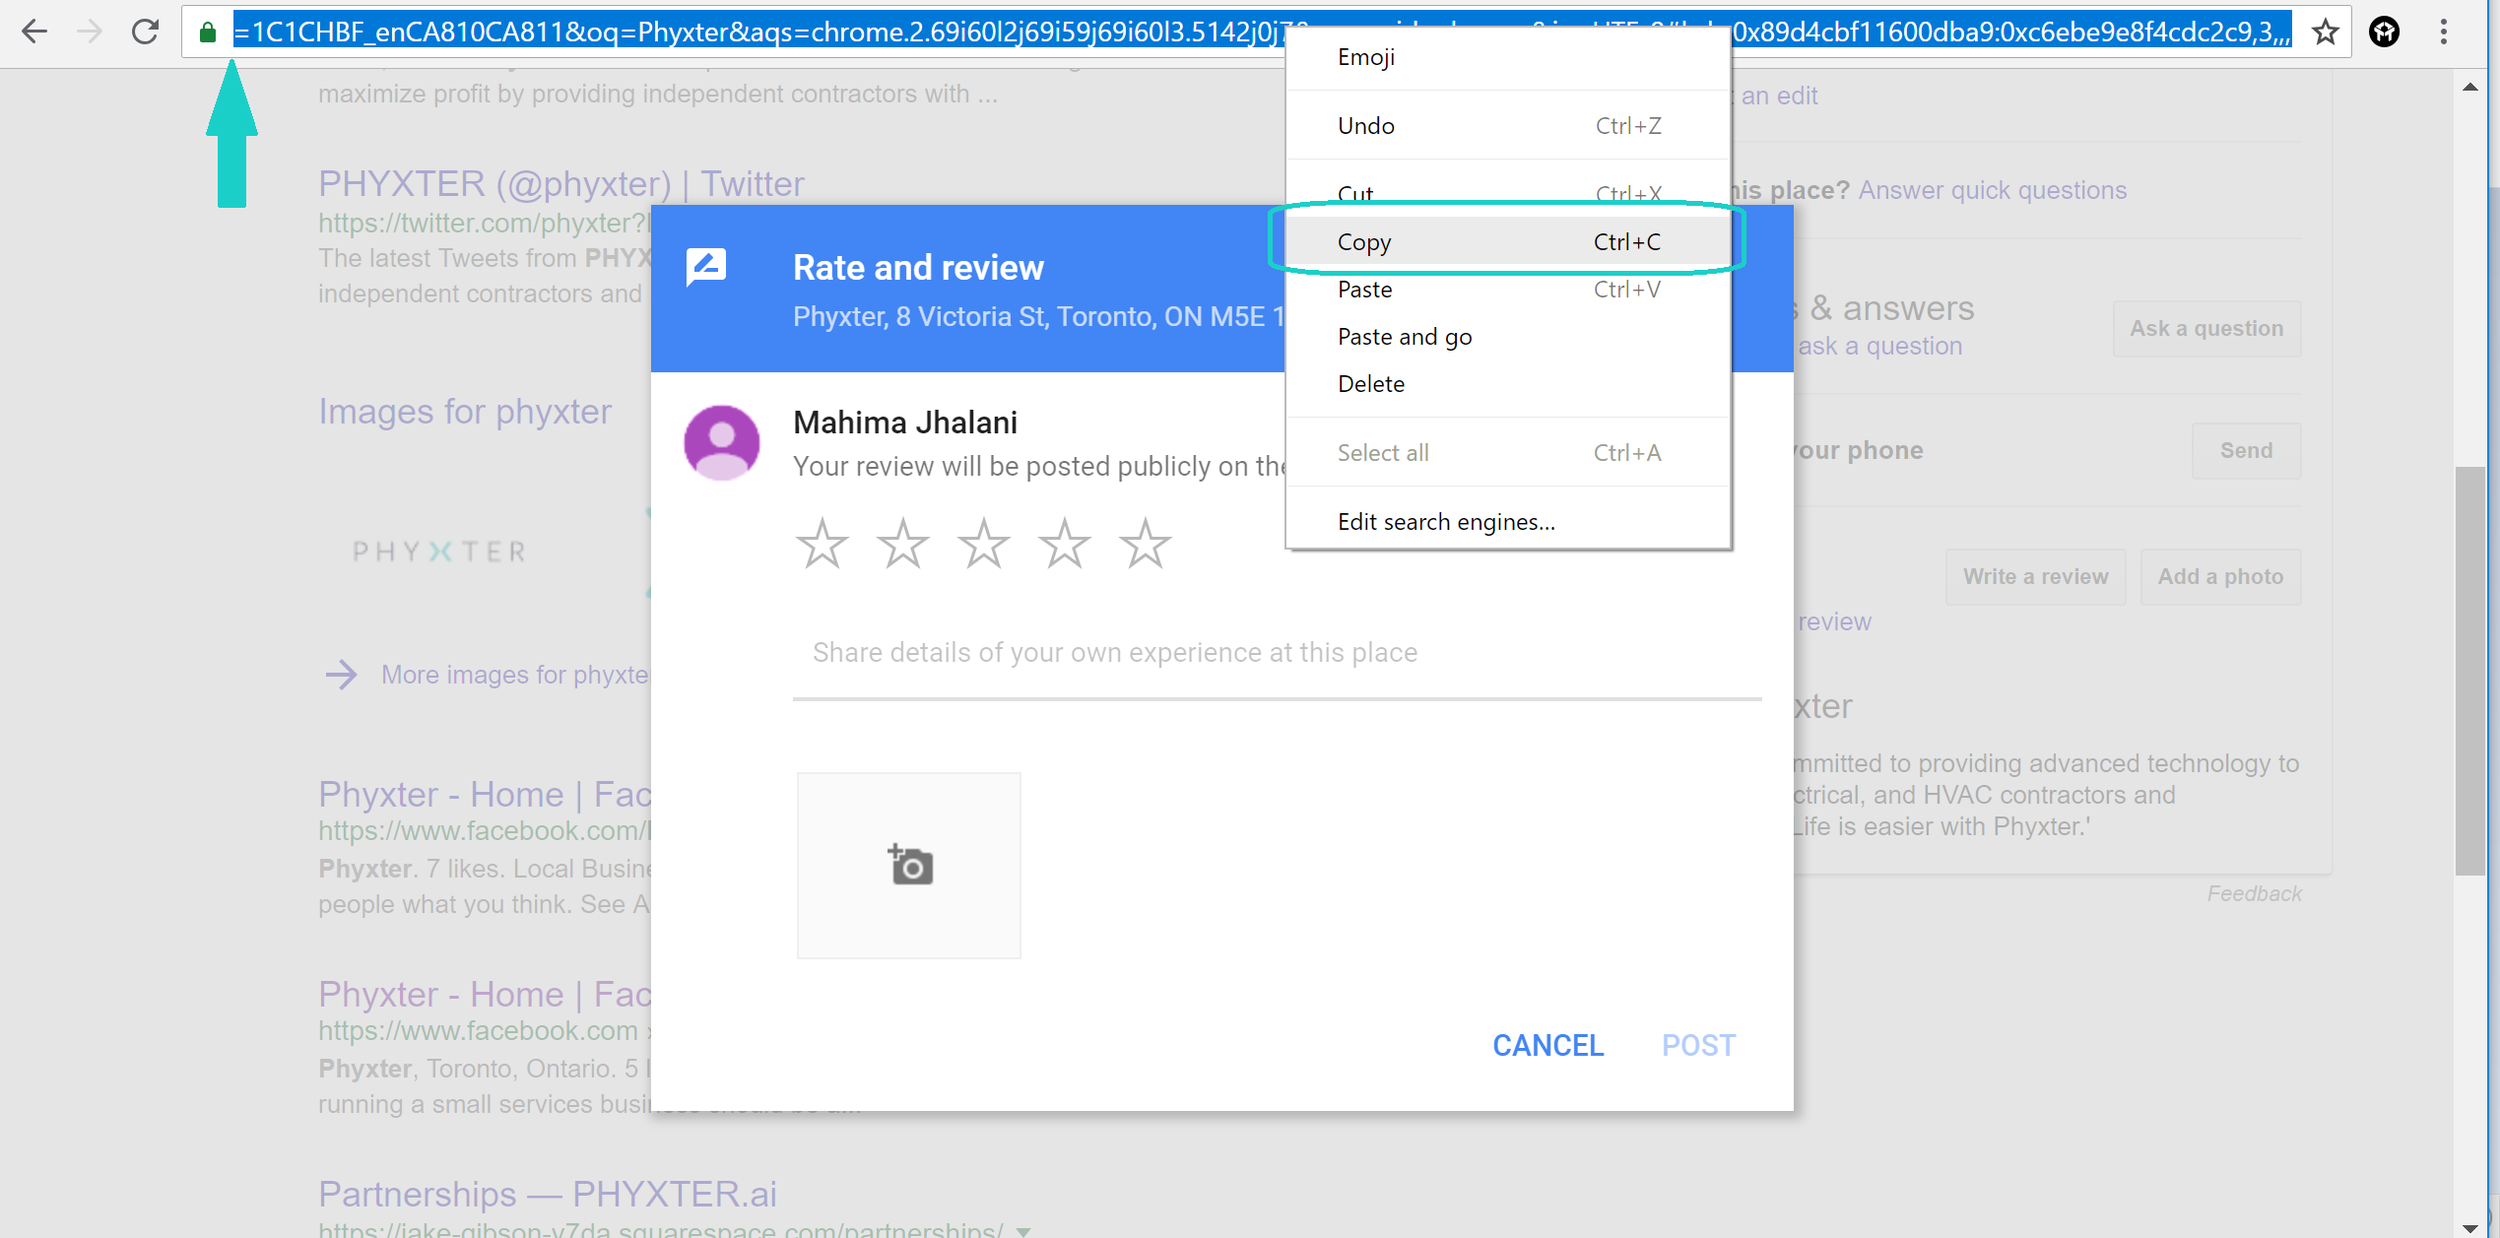2500x1238 pixels.
Task: Open the second Phyxter - Home Facebook result
Action: click(485, 994)
